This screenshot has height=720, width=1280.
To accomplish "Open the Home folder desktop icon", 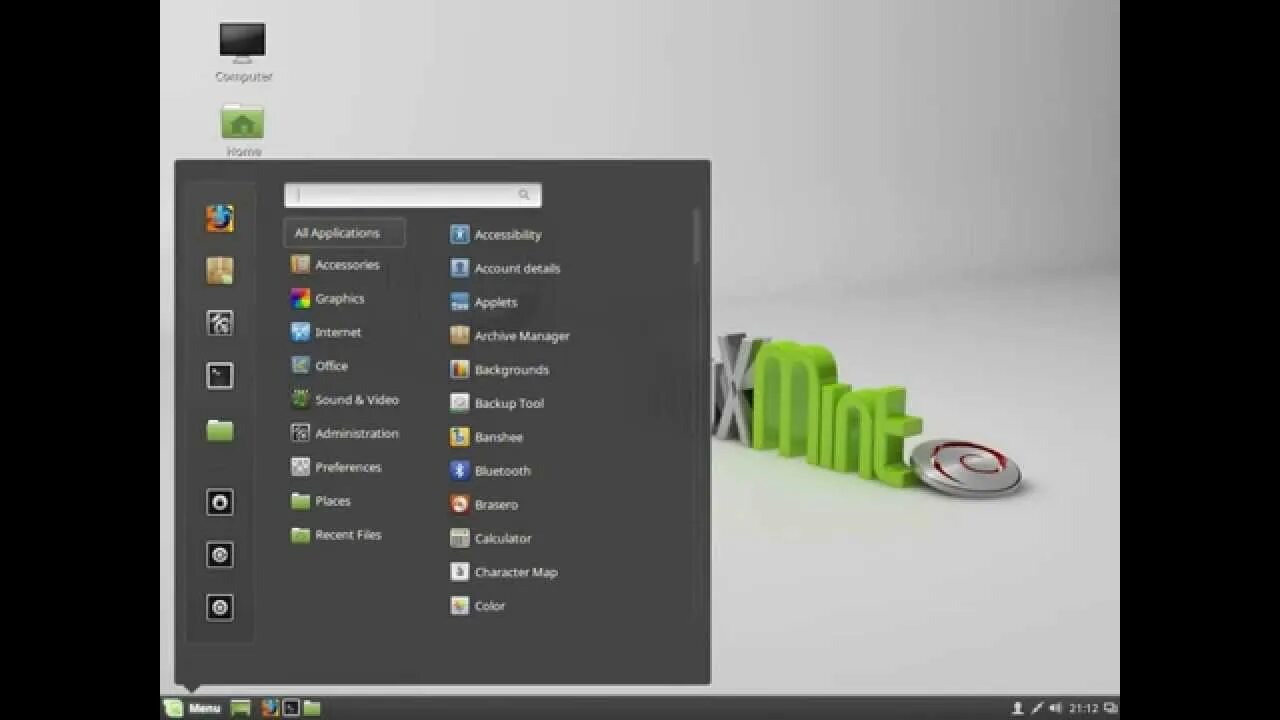I will pyautogui.click(x=243, y=130).
